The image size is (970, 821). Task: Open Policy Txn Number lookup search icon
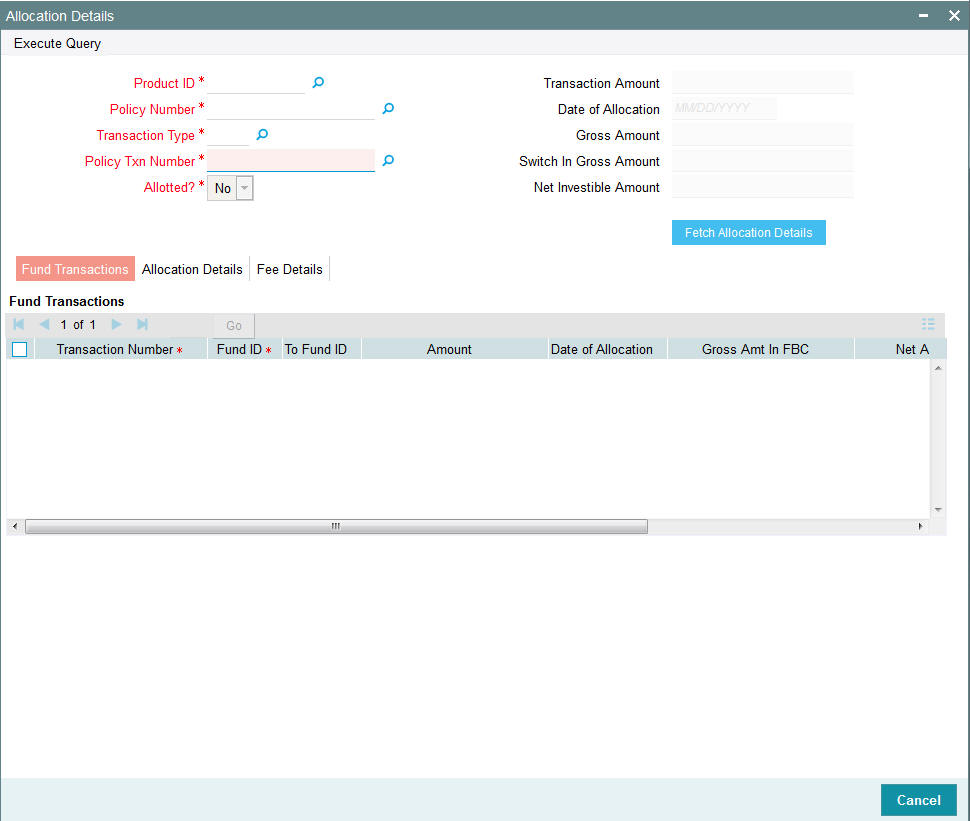(x=388, y=160)
